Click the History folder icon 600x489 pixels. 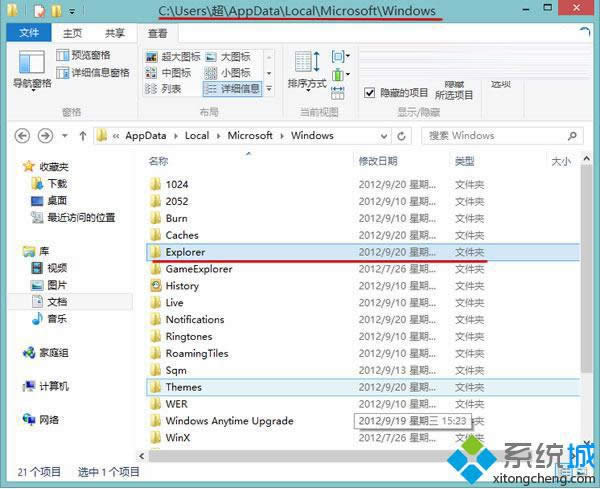(156, 286)
